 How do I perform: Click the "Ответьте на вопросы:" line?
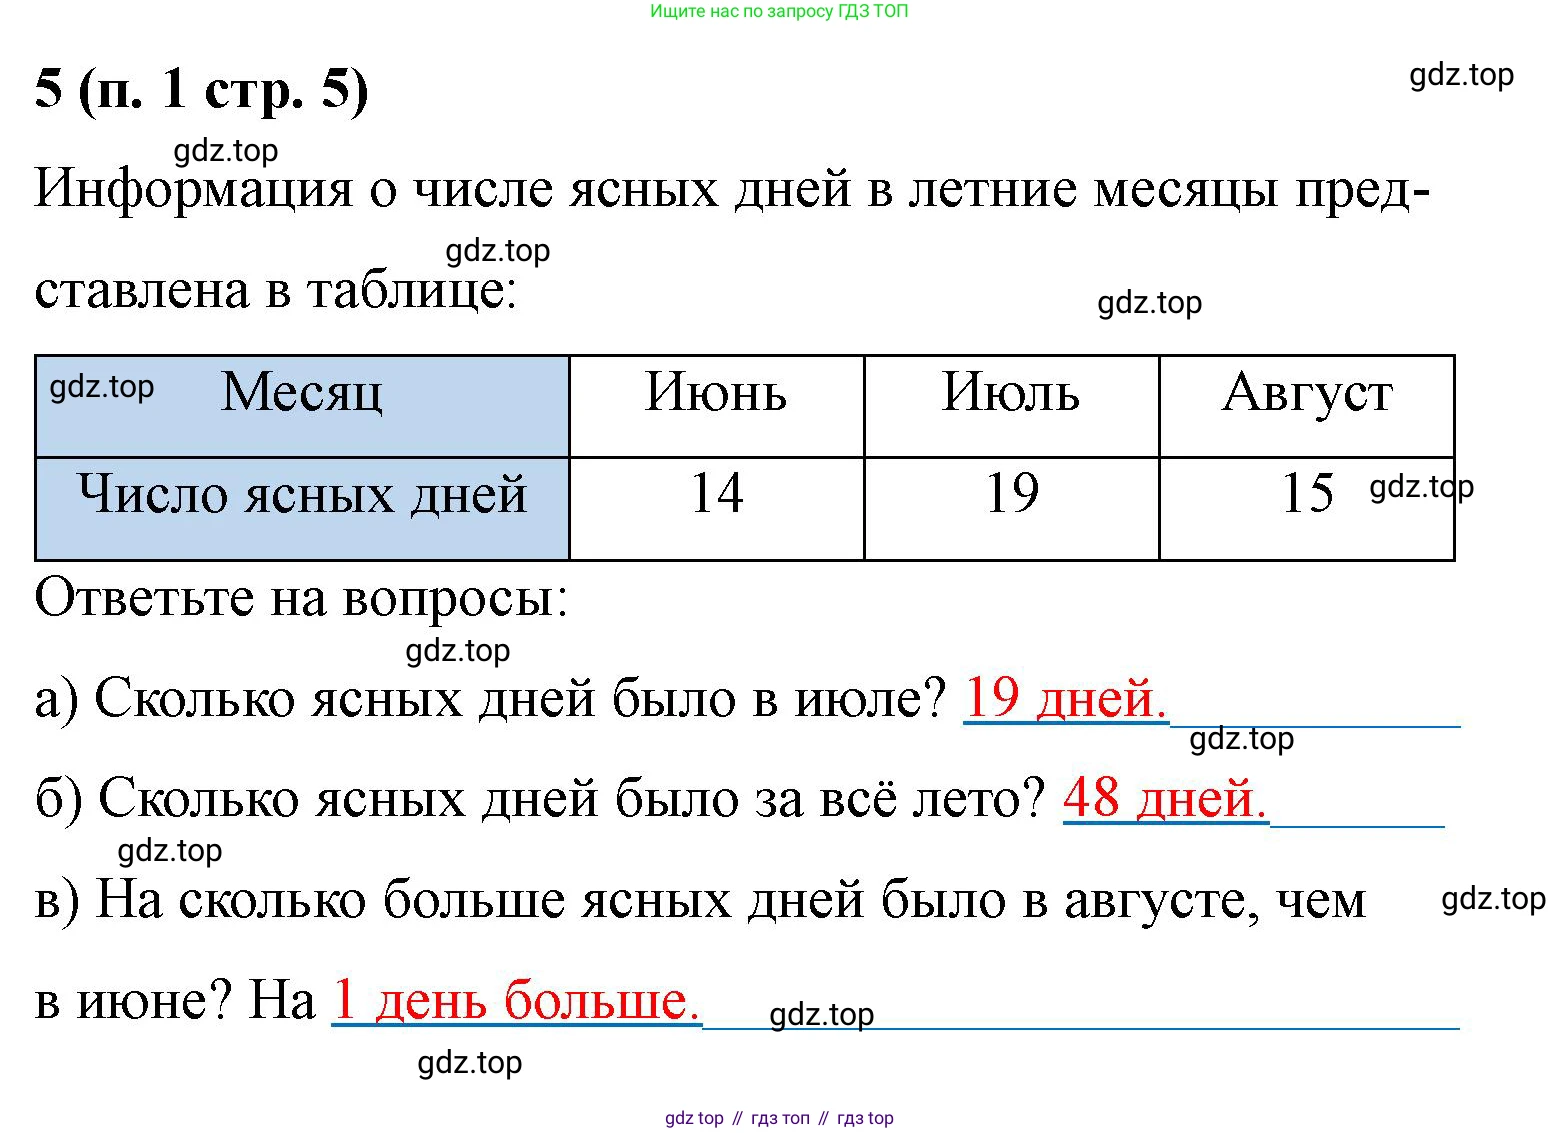click(x=301, y=598)
